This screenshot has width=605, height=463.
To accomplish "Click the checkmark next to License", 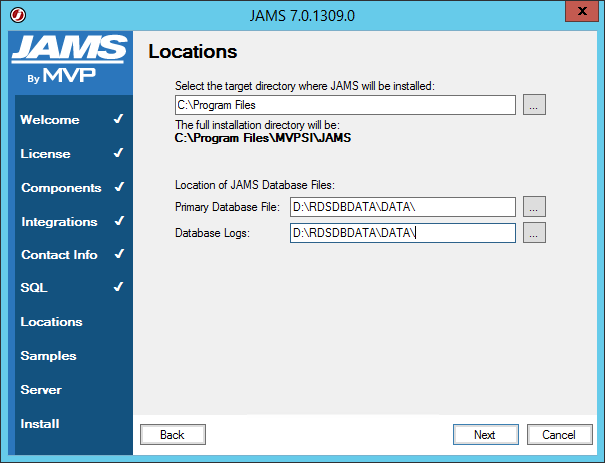I will tap(119, 153).
